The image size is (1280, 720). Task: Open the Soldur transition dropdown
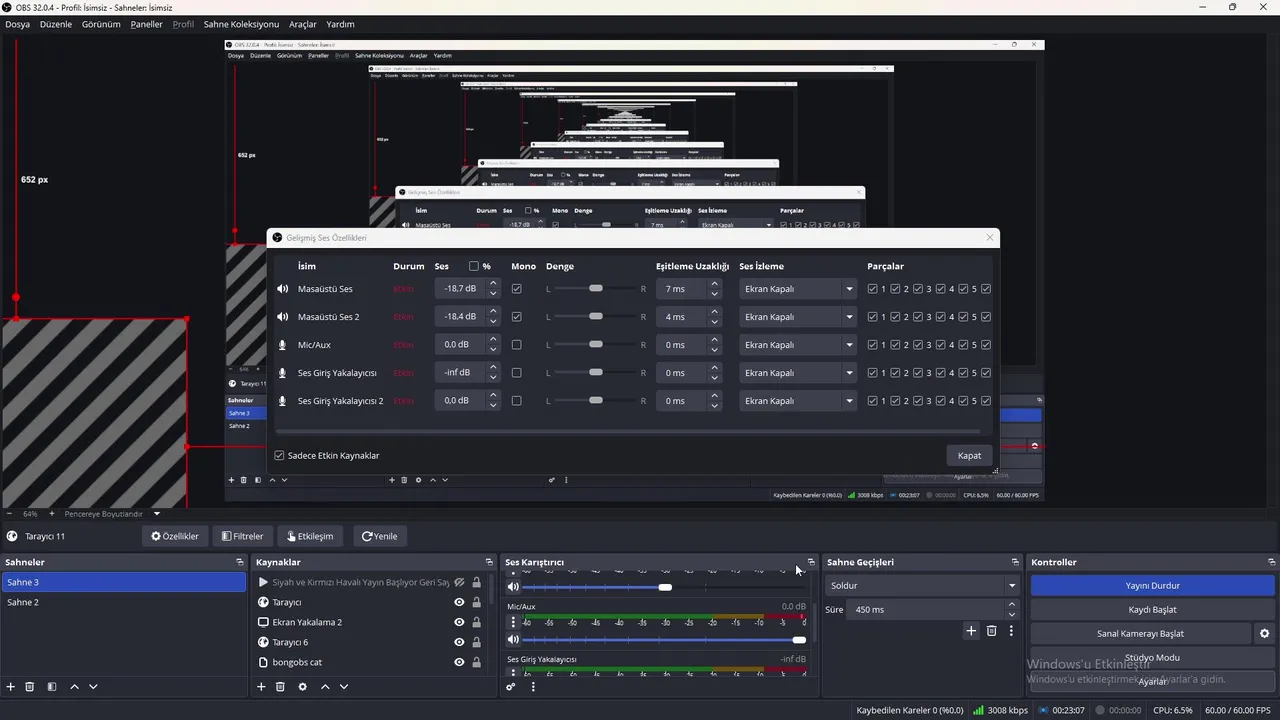[922, 586]
